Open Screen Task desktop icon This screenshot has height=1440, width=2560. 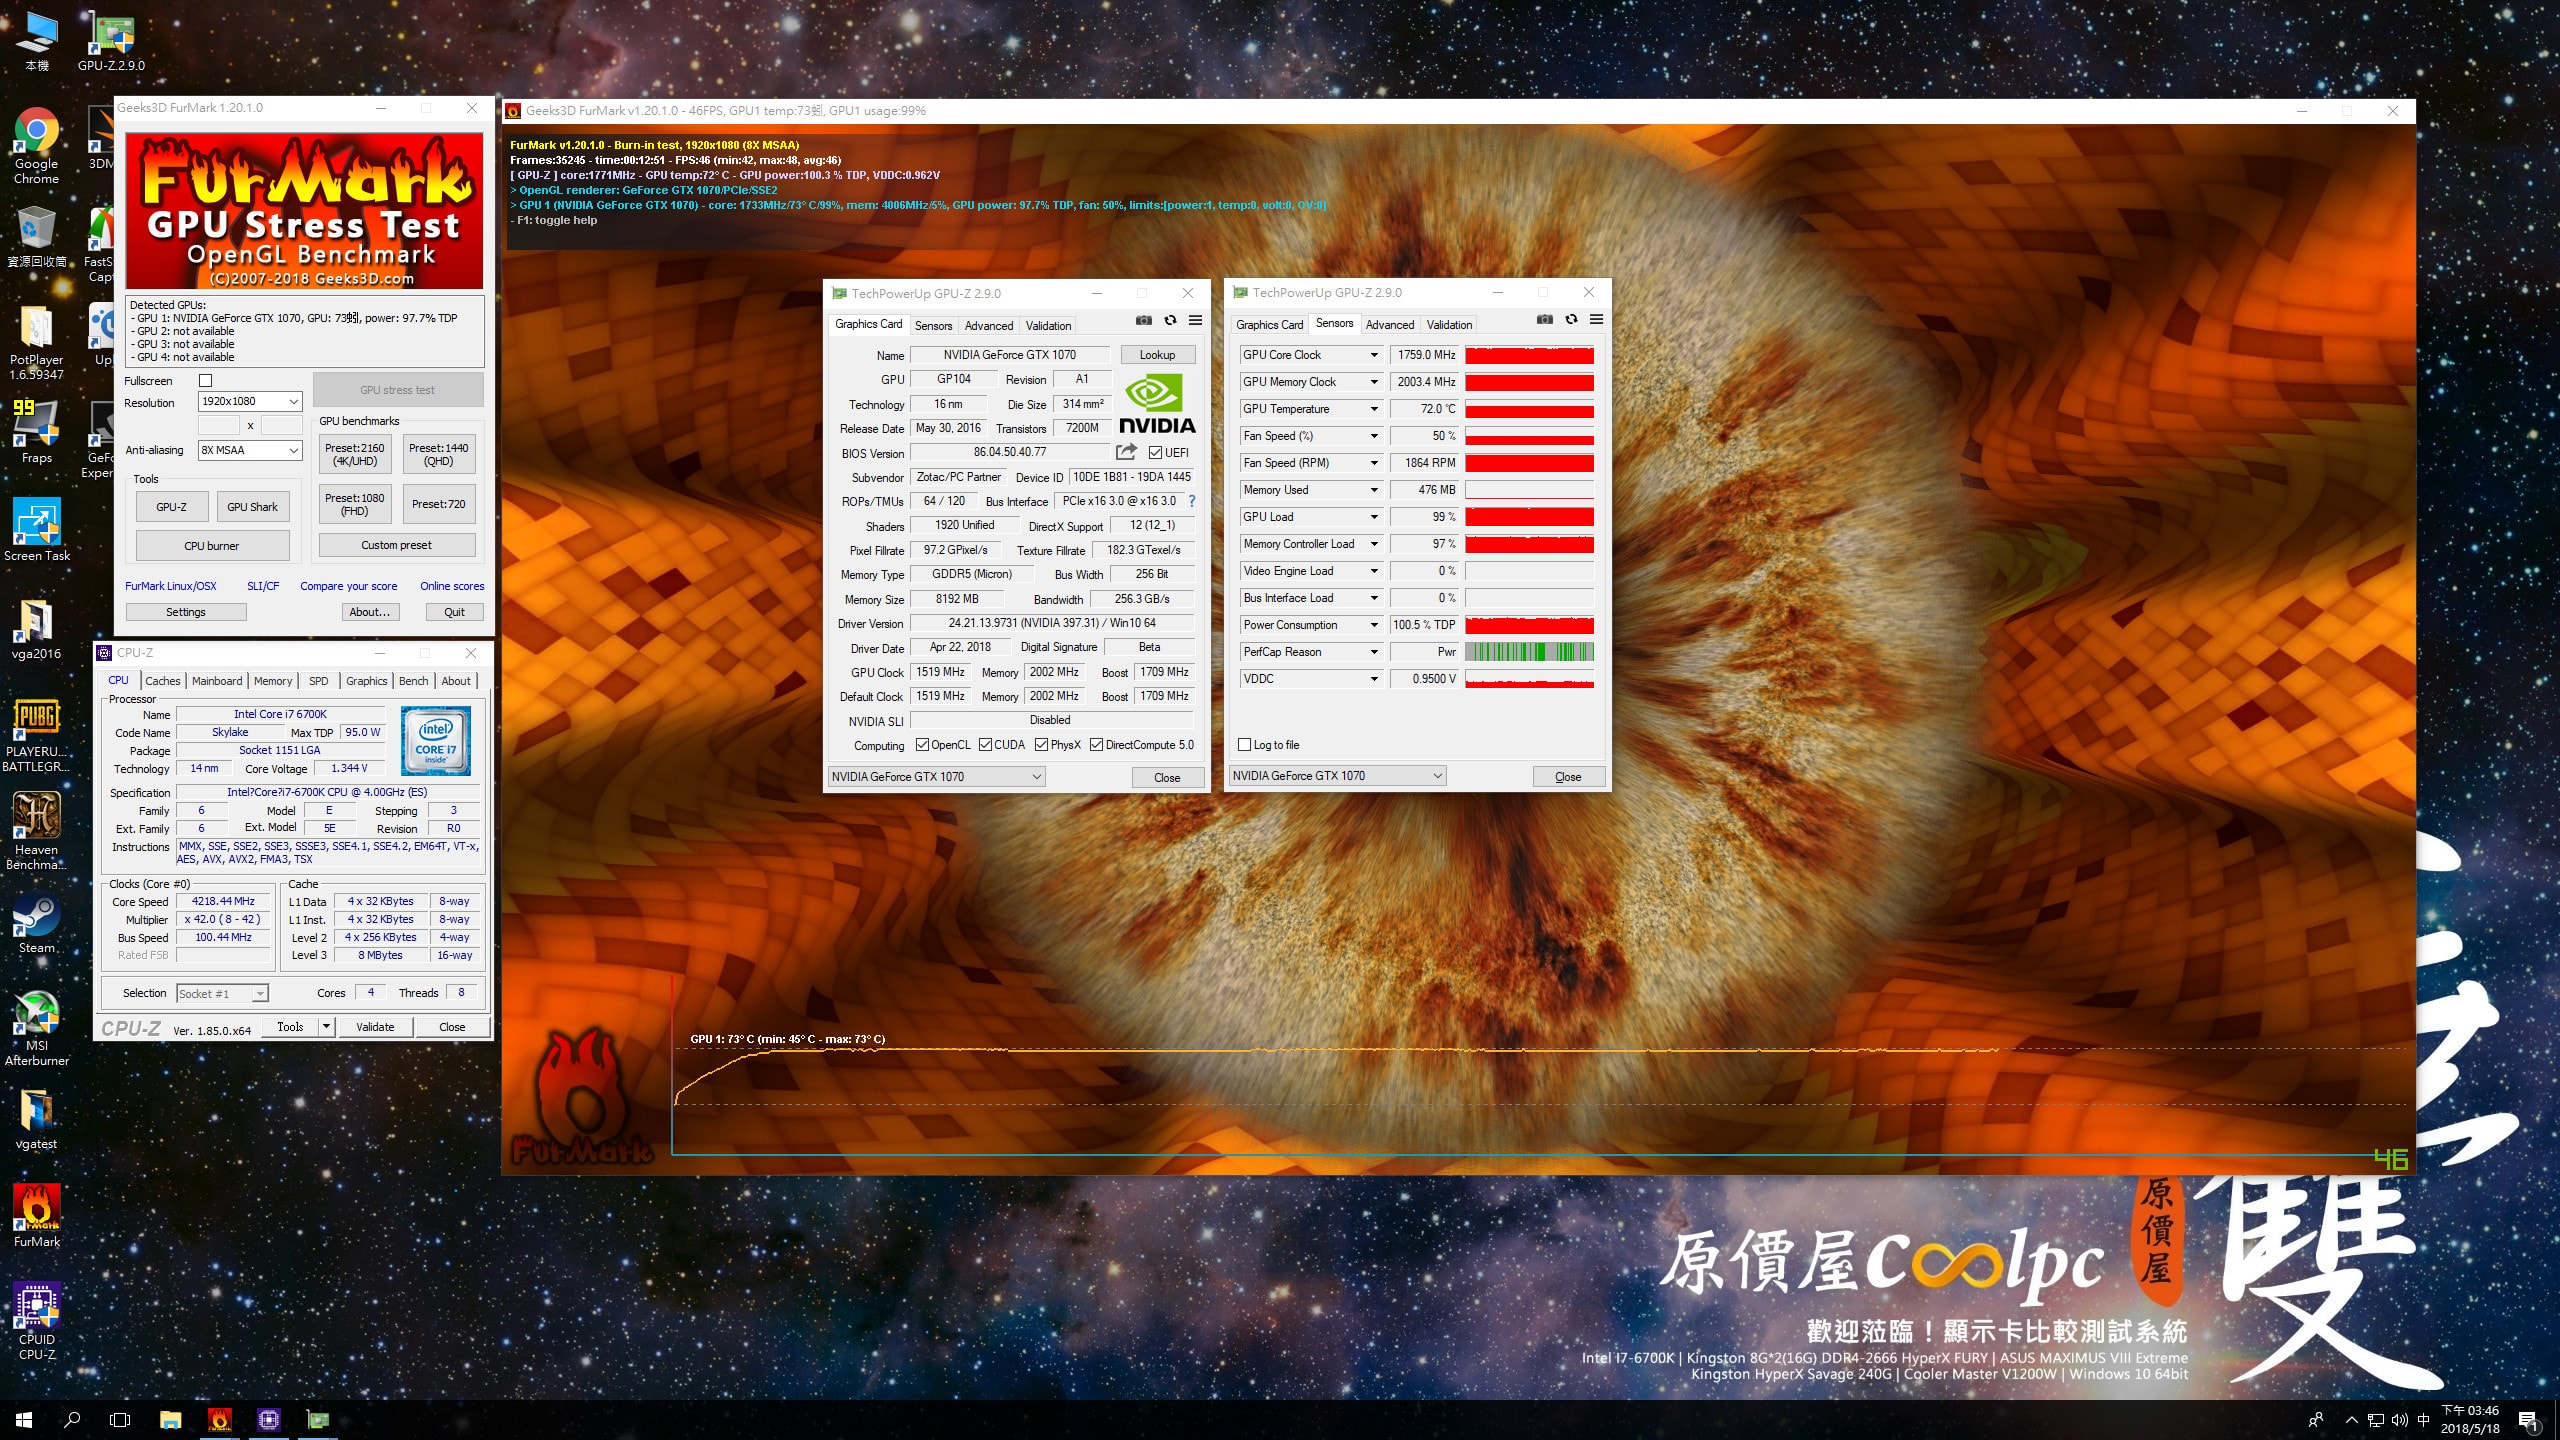(37, 530)
